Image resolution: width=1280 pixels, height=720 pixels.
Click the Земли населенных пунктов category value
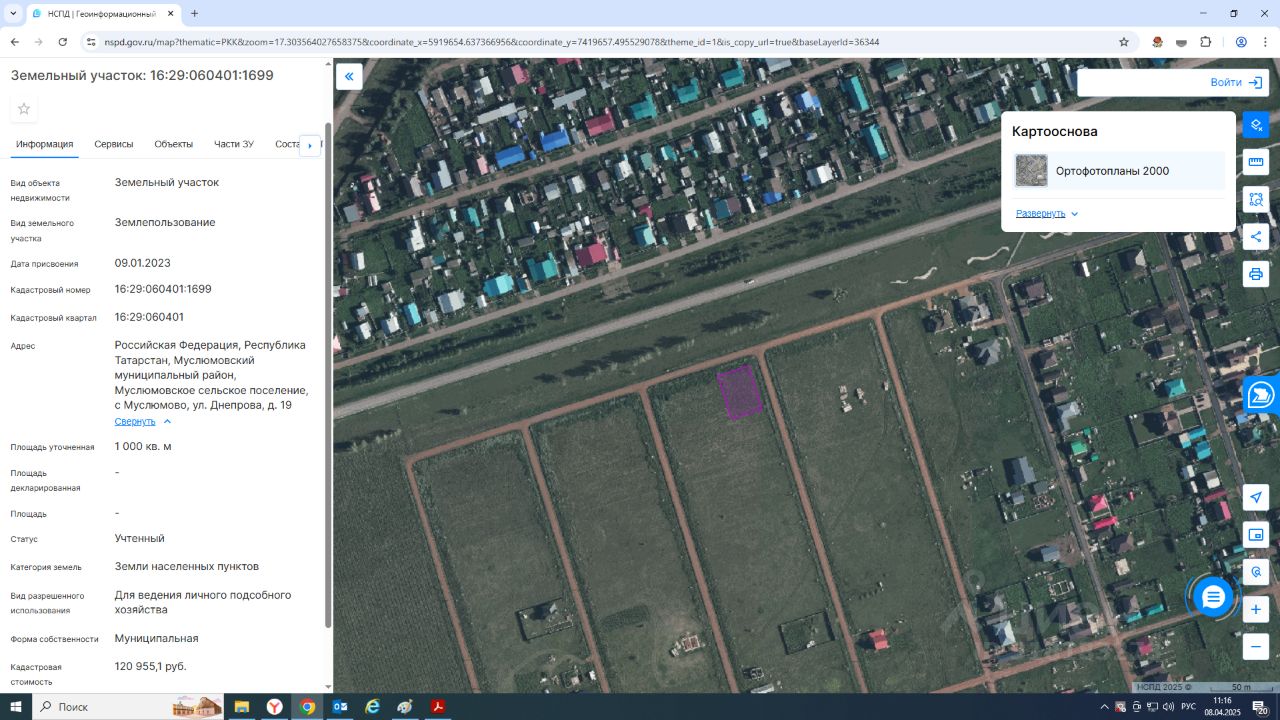tap(187, 566)
